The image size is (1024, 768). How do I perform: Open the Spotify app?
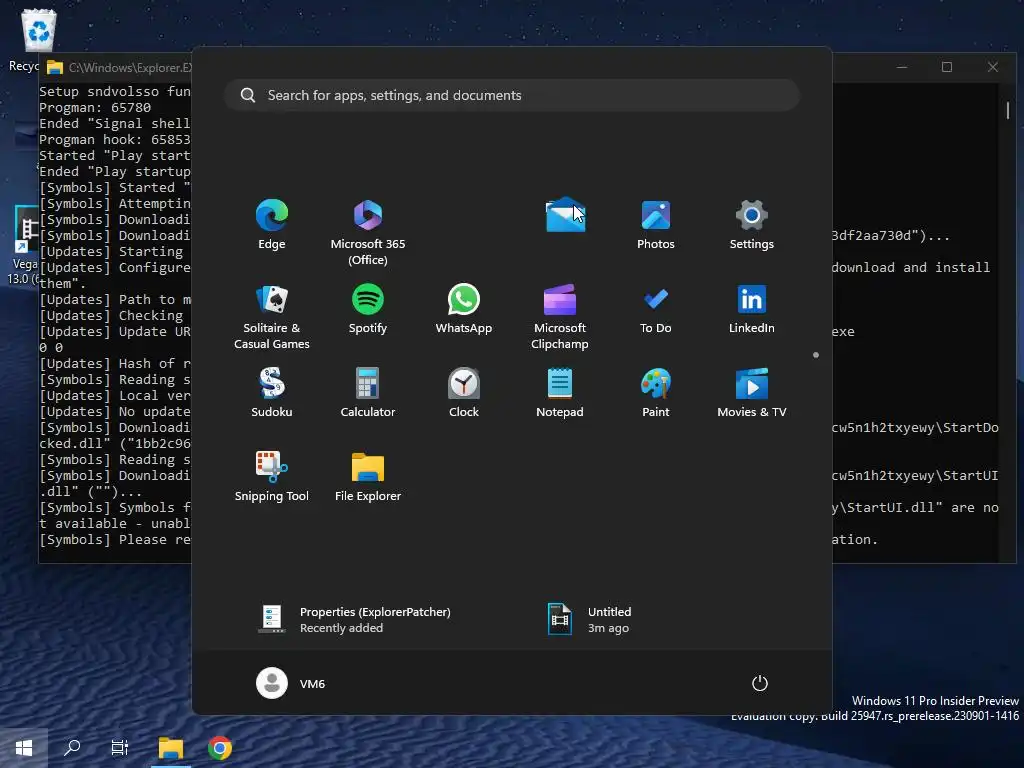(368, 309)
